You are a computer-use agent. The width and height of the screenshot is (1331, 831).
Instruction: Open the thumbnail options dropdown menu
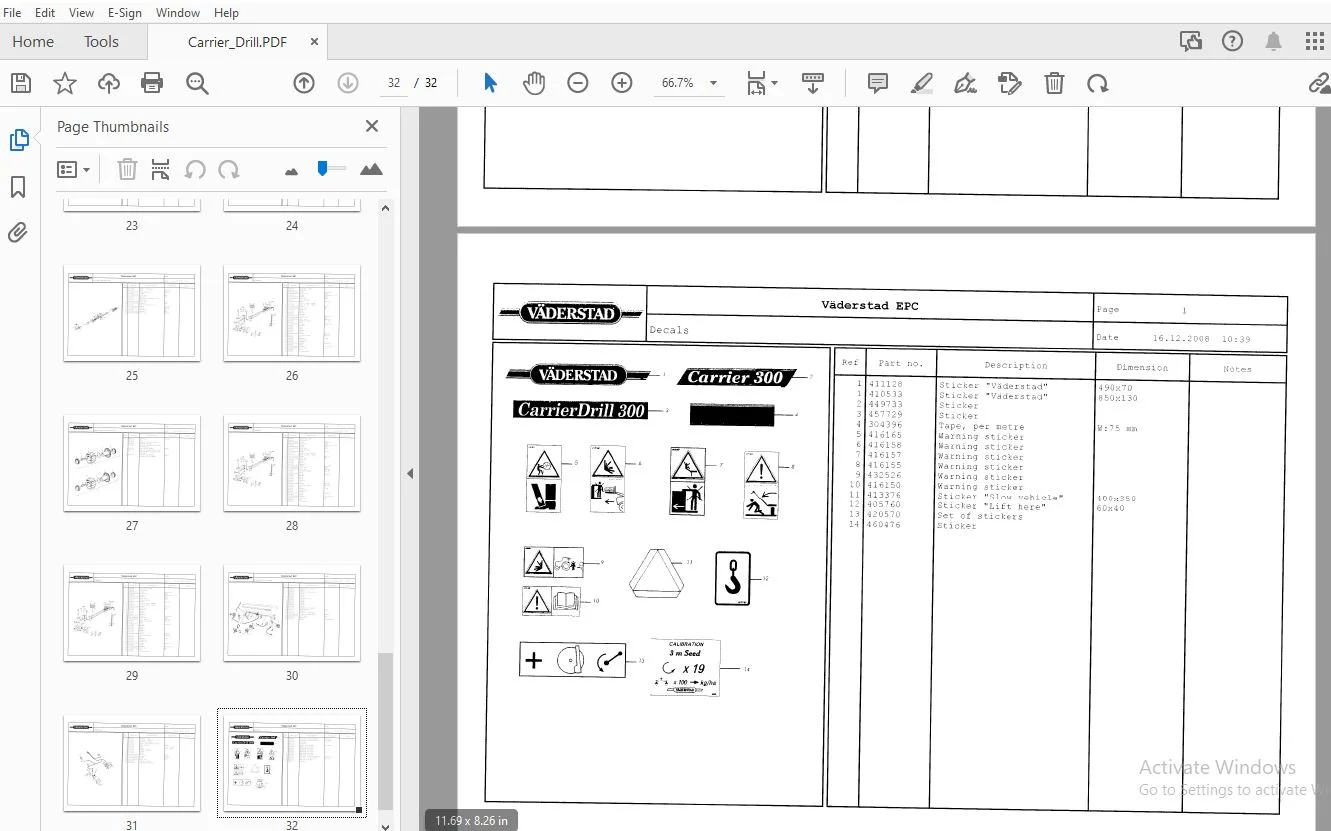click(x=74, y=170)
